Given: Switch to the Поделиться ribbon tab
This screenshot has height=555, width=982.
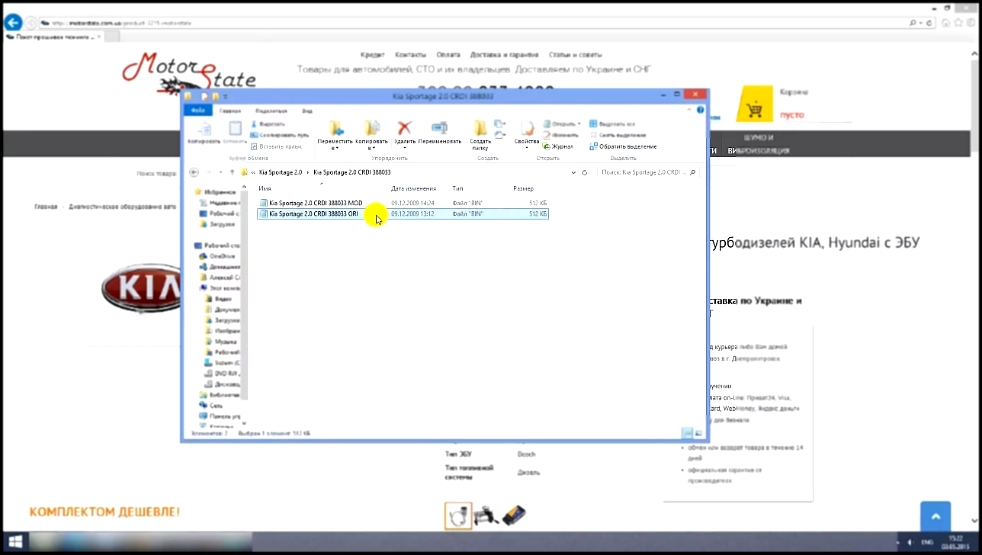Looking at the screenshot, I should [x=271, y=111].
